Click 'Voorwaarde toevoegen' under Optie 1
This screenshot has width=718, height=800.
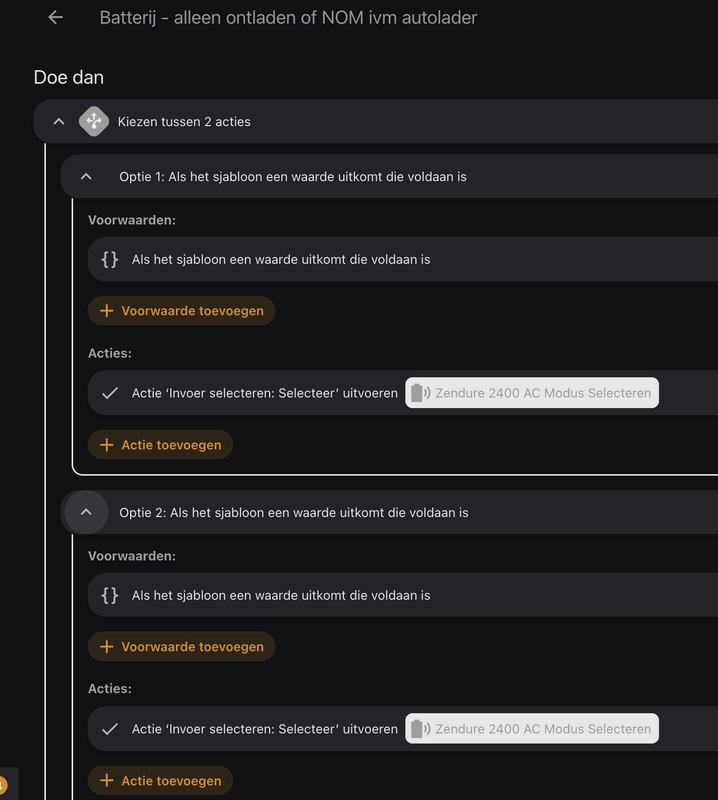[x=181, y=311]
